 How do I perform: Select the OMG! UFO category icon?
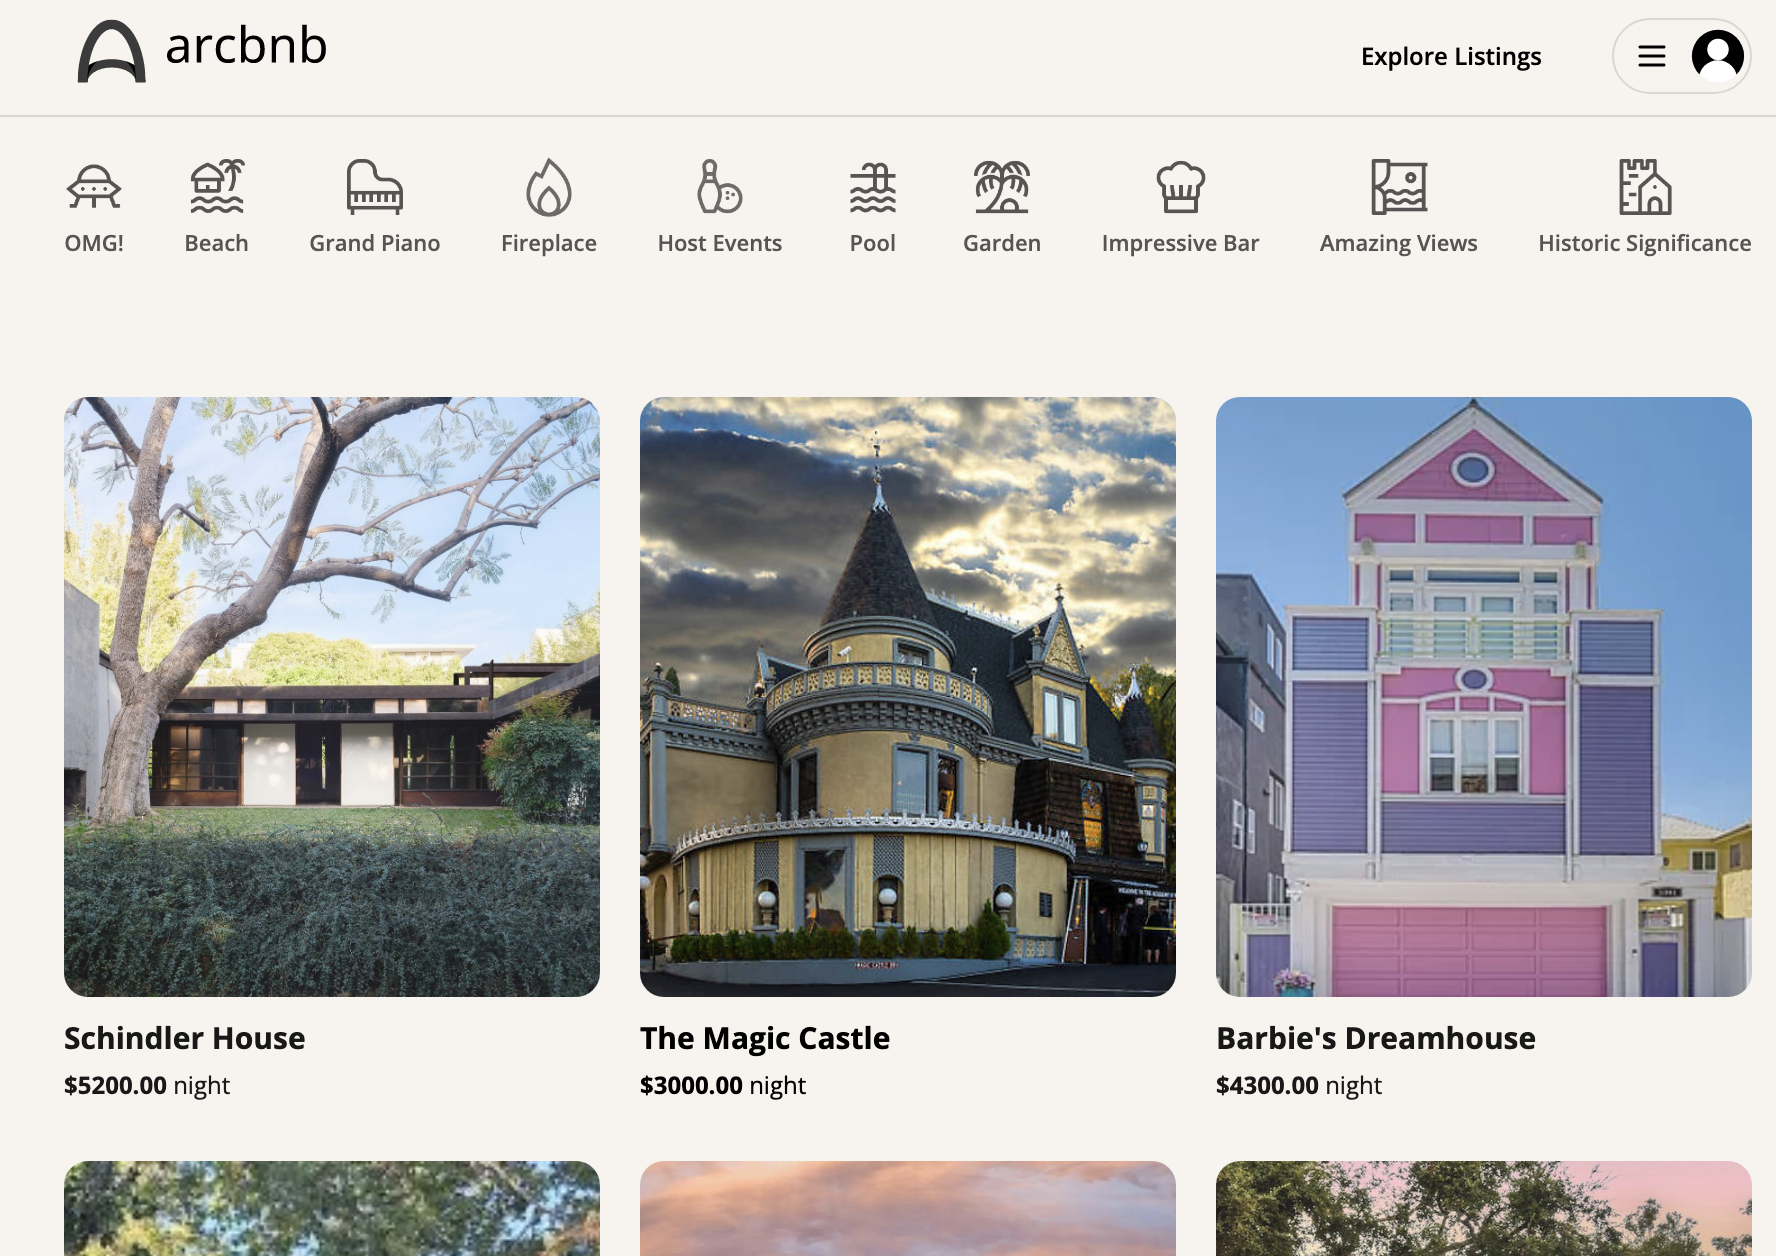pos(94,187)
